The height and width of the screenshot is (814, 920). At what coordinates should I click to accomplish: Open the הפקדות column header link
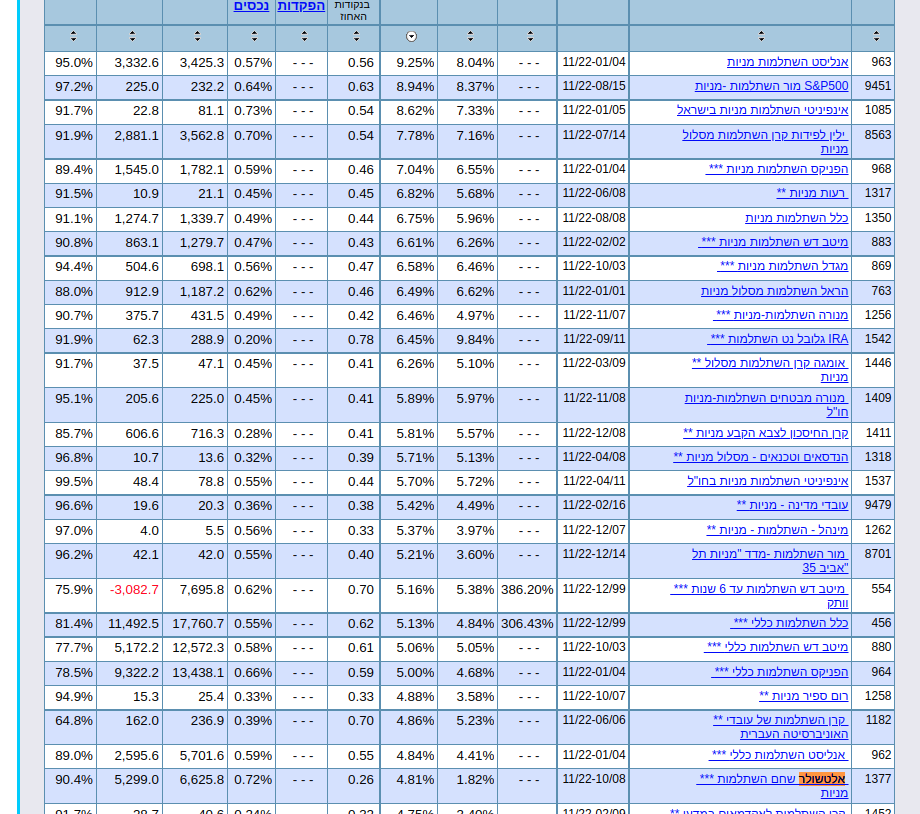[303, 8]
